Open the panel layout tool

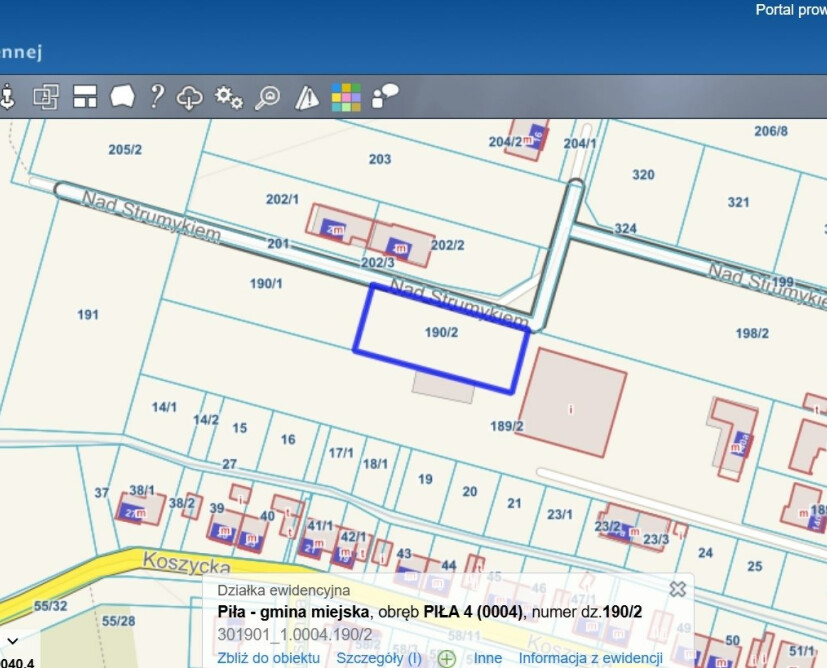[85, 97]
